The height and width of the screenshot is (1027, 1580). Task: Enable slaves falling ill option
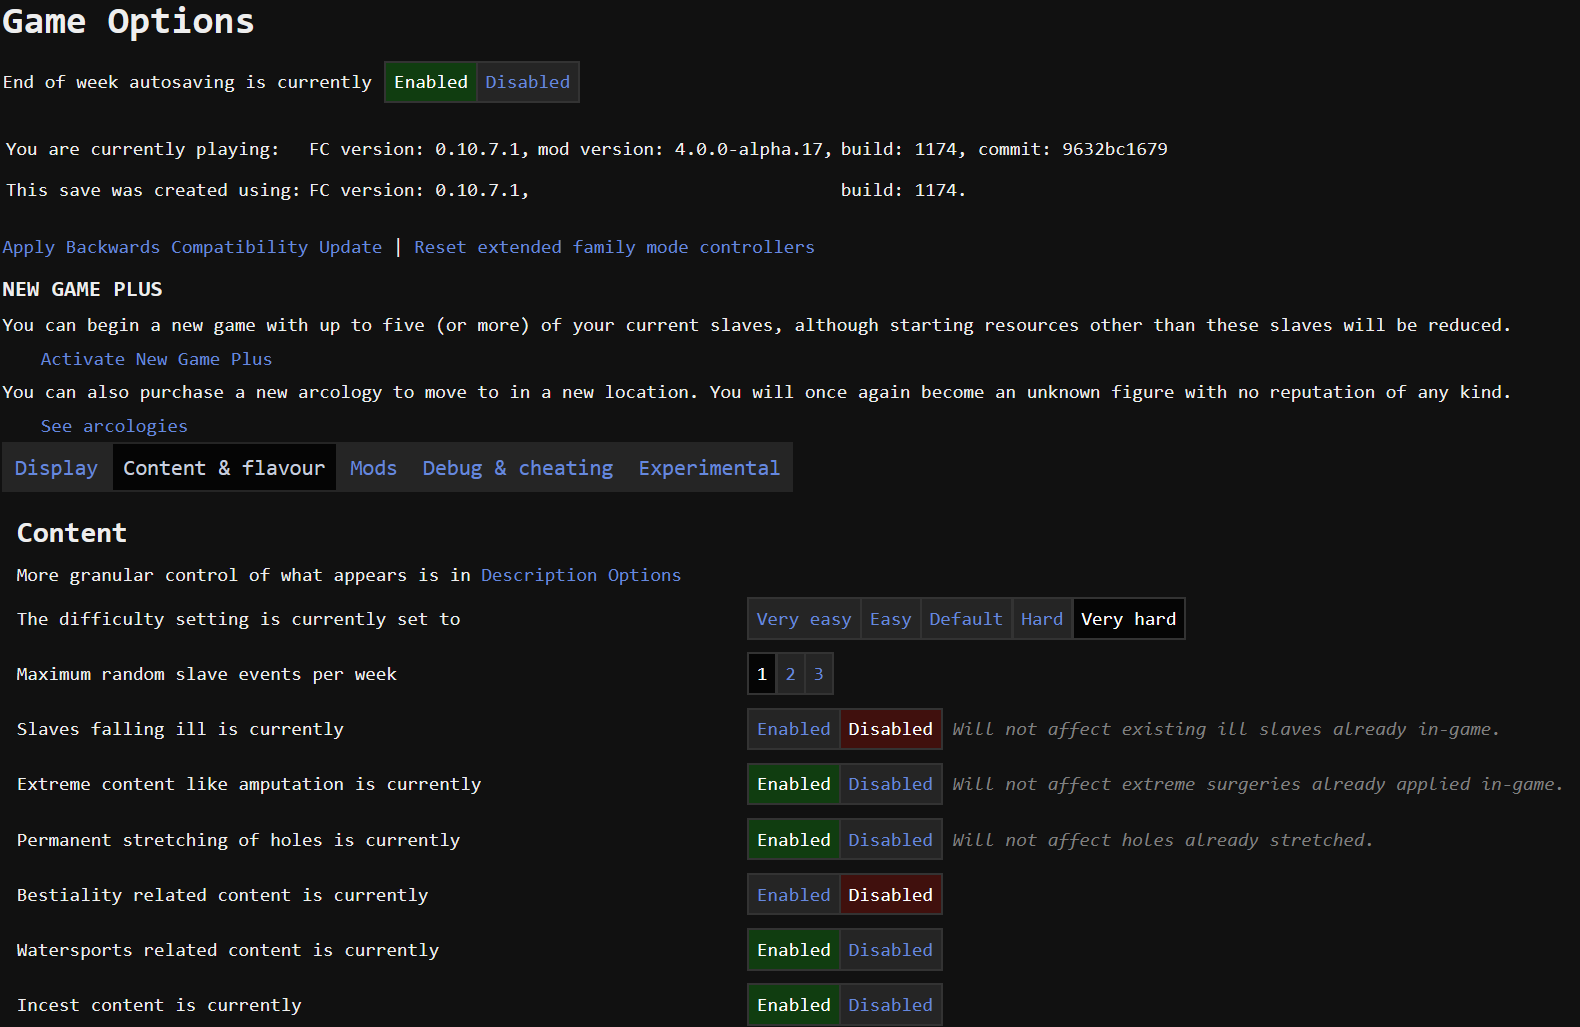pos(793,729)
